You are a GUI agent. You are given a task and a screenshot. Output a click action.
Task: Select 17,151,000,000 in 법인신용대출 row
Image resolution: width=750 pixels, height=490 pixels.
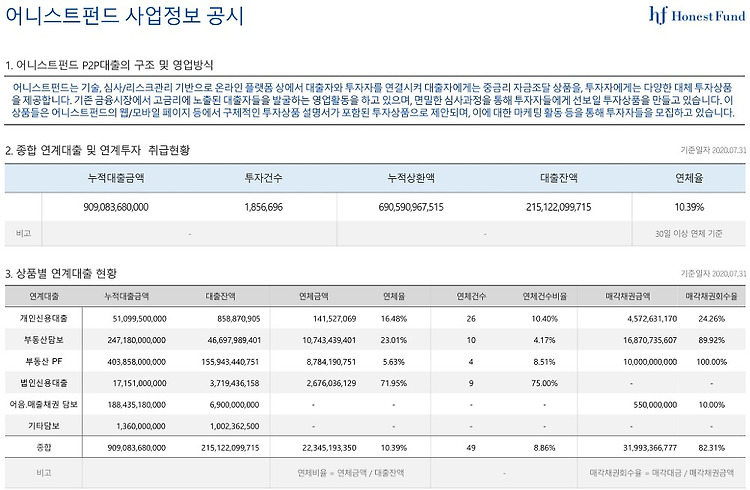140,383
